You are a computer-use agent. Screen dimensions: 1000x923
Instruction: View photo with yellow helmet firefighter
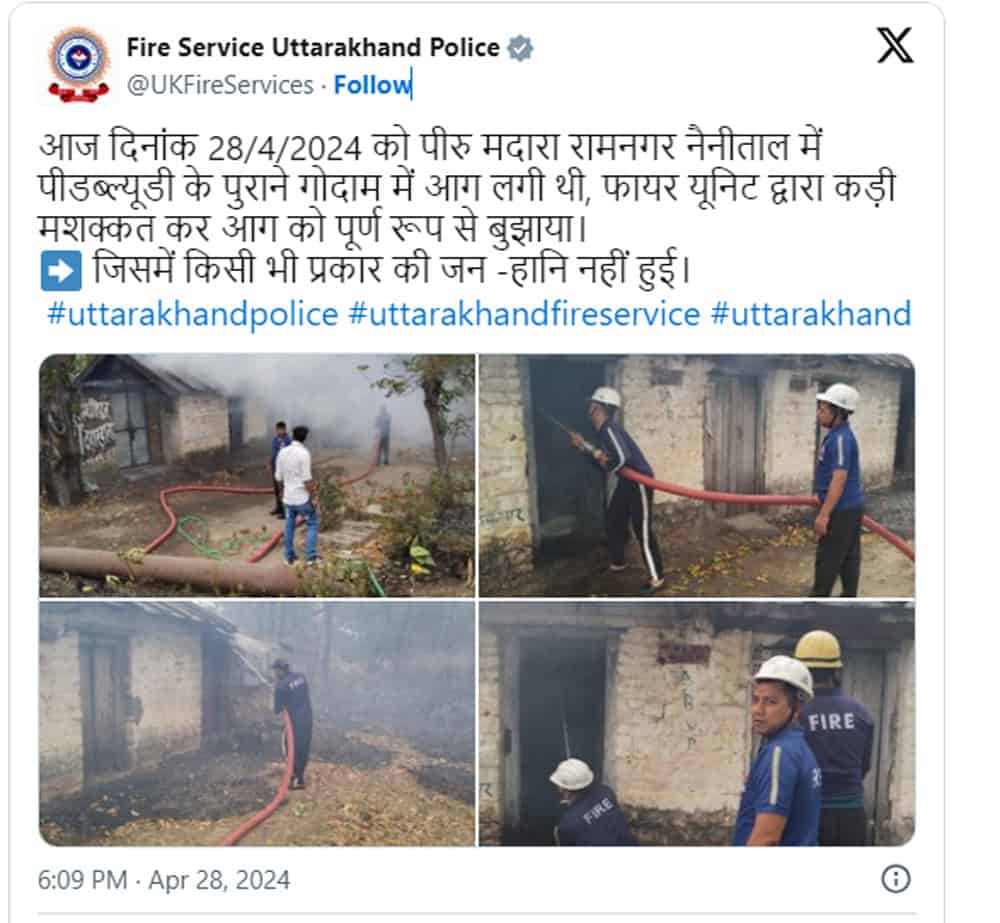[696, 723]
